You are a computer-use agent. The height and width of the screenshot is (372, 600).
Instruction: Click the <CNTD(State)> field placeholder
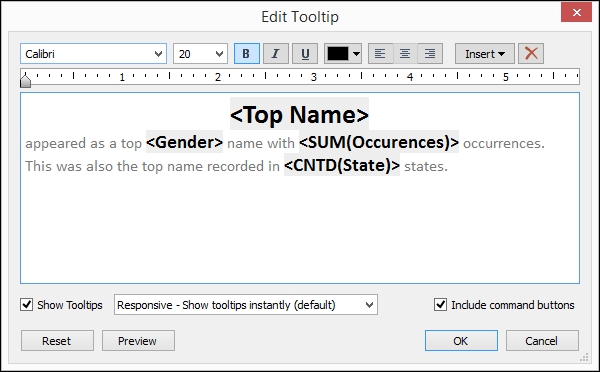342,165
